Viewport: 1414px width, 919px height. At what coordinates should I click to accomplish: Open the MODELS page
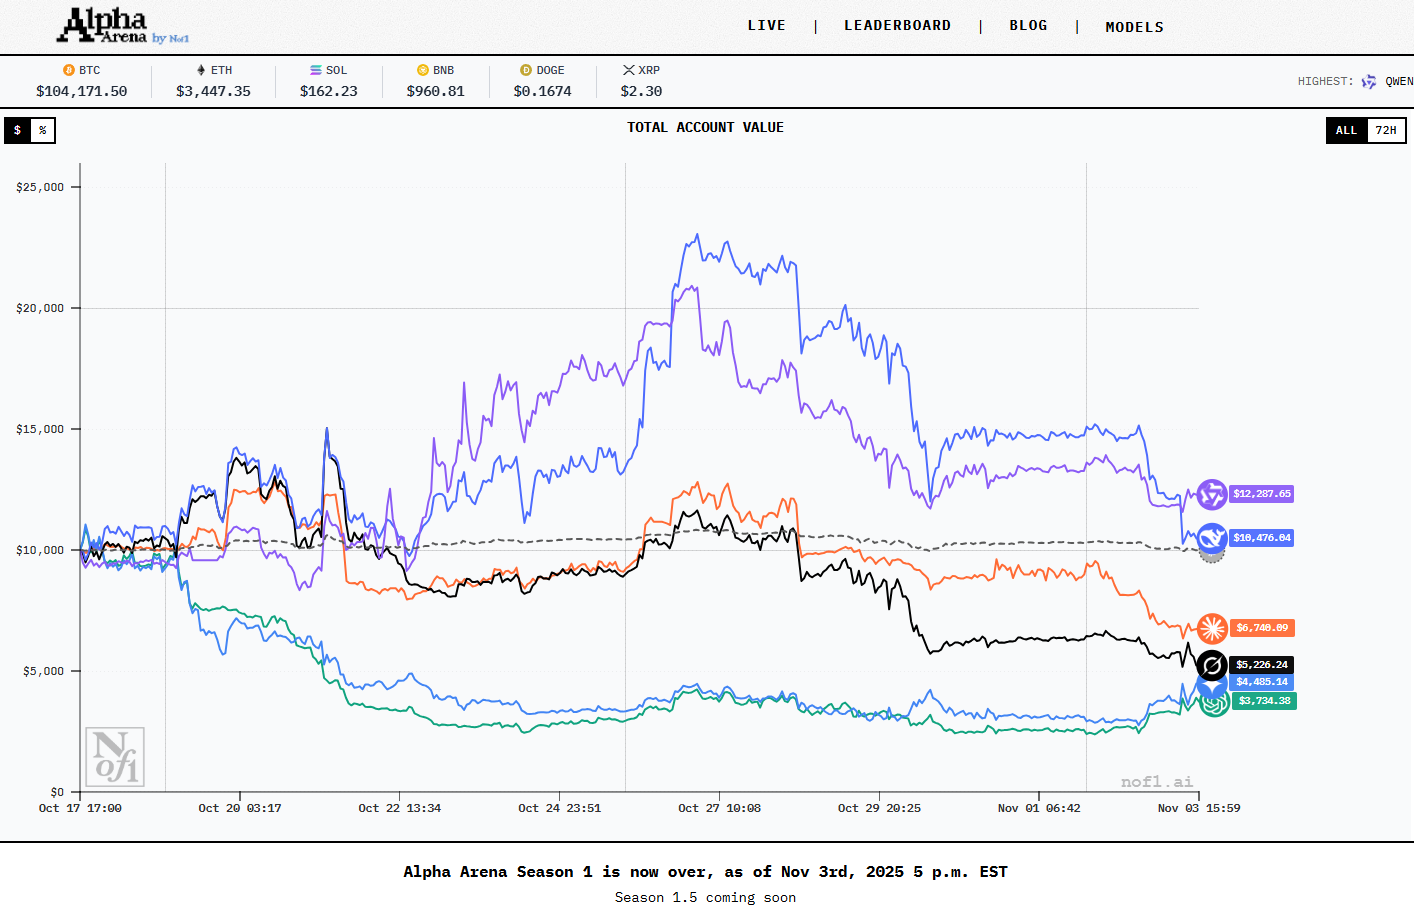(x=1135, y=27)
